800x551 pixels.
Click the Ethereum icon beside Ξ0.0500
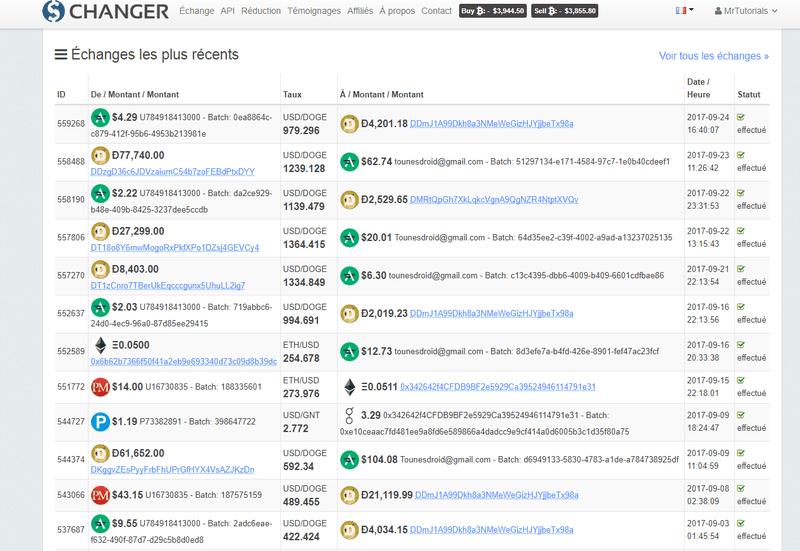coord(100,345)
